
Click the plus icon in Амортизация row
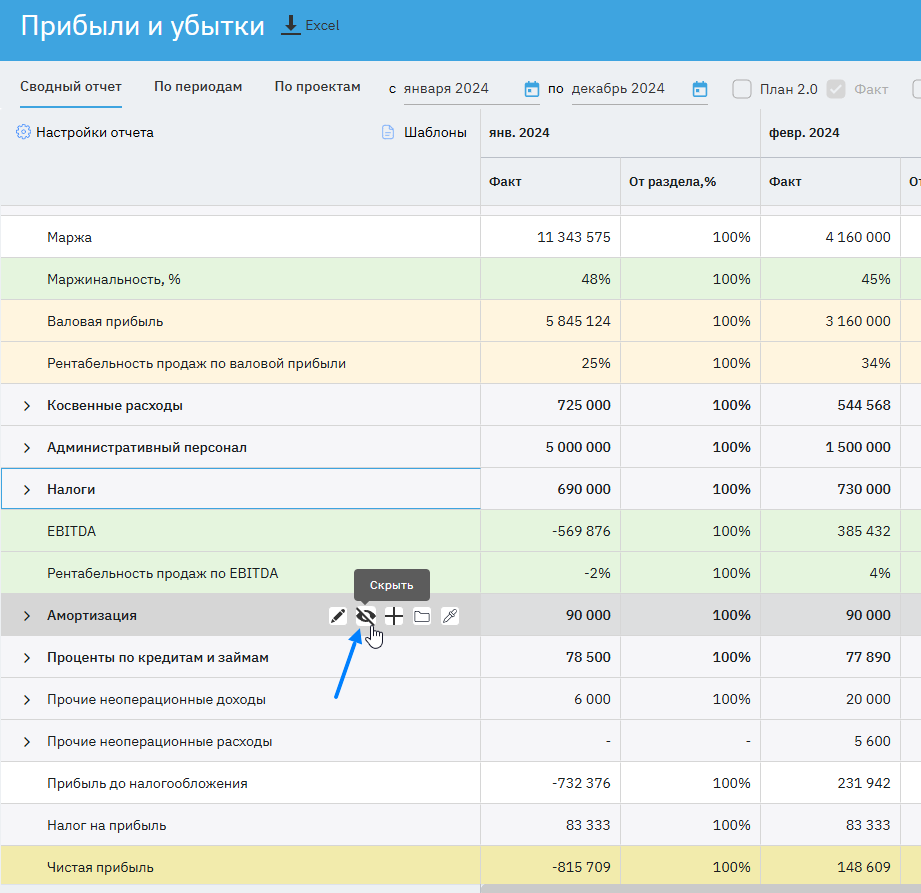(394, 616)
